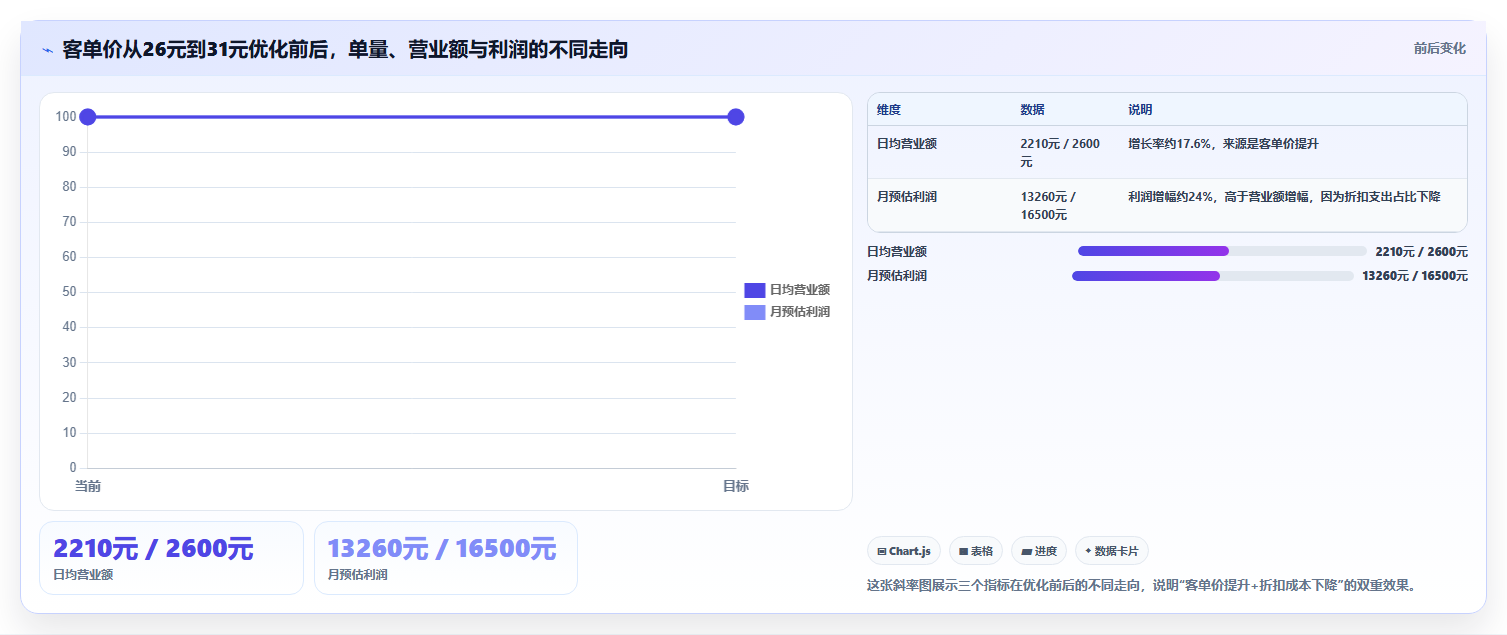Screen dimensions: 1507x635
Task: Click the Chart.js chip icon
Action: [x=882, y=551]
